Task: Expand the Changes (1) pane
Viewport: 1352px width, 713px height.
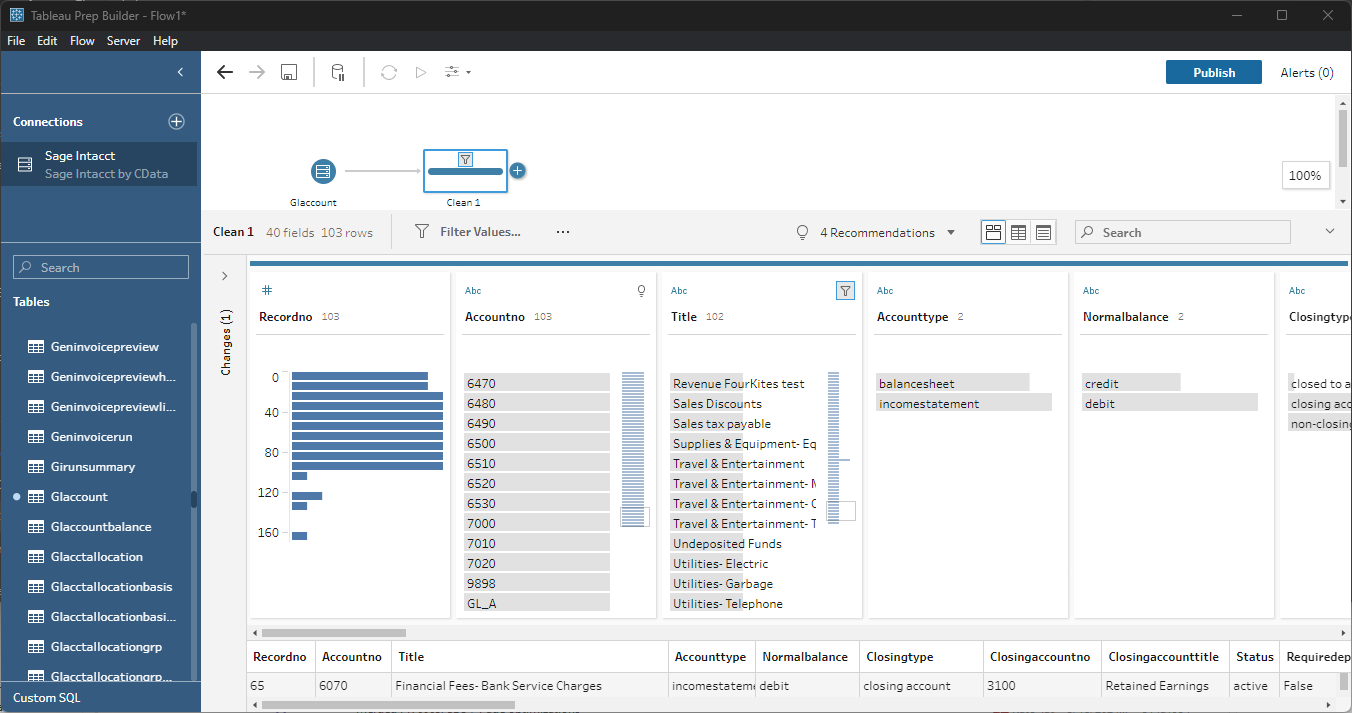Action: click(x=225, y=276)
